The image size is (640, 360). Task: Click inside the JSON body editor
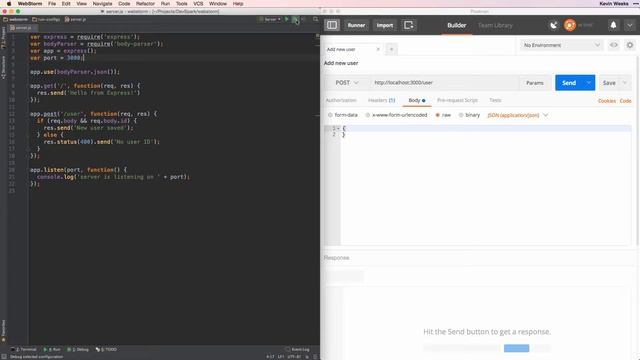(x=486, y=186)
